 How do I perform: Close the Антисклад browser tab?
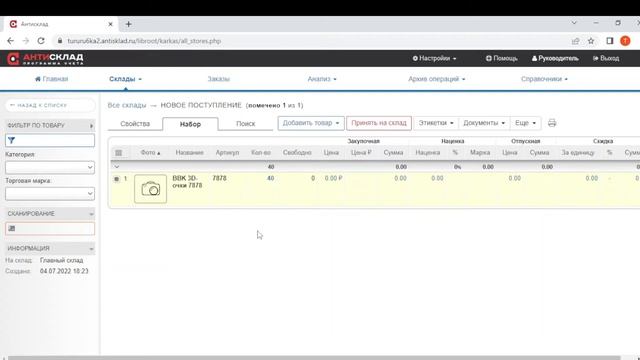coord(110,24)
